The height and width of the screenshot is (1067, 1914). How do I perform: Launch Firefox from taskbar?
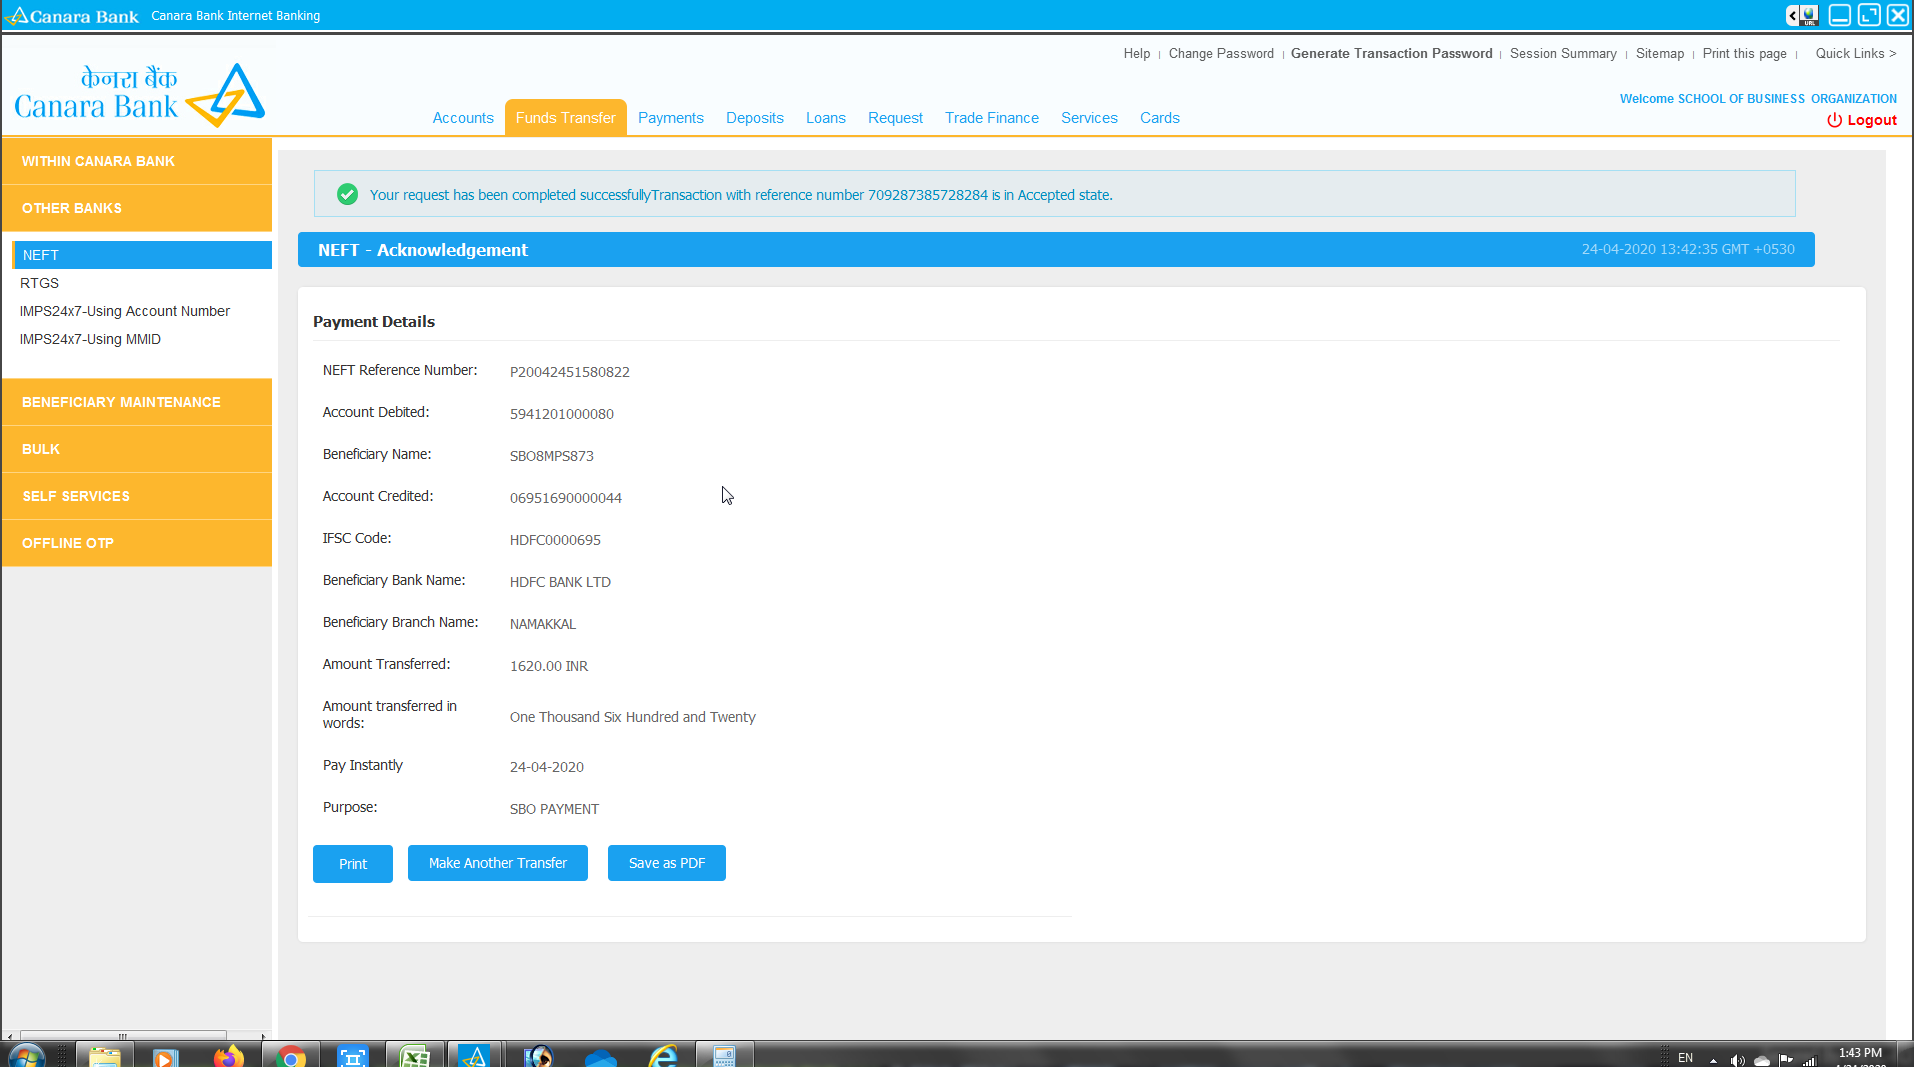click(x=228, y=1056)
